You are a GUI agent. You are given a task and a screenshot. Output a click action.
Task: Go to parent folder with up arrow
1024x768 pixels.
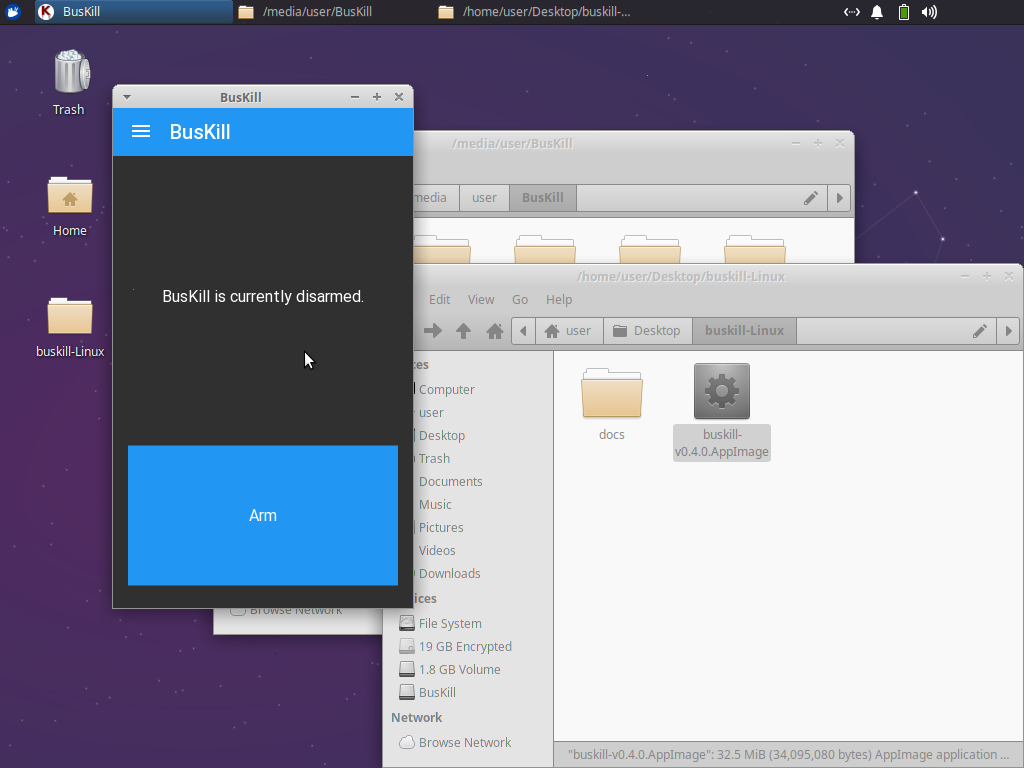[x=464, y=330]
